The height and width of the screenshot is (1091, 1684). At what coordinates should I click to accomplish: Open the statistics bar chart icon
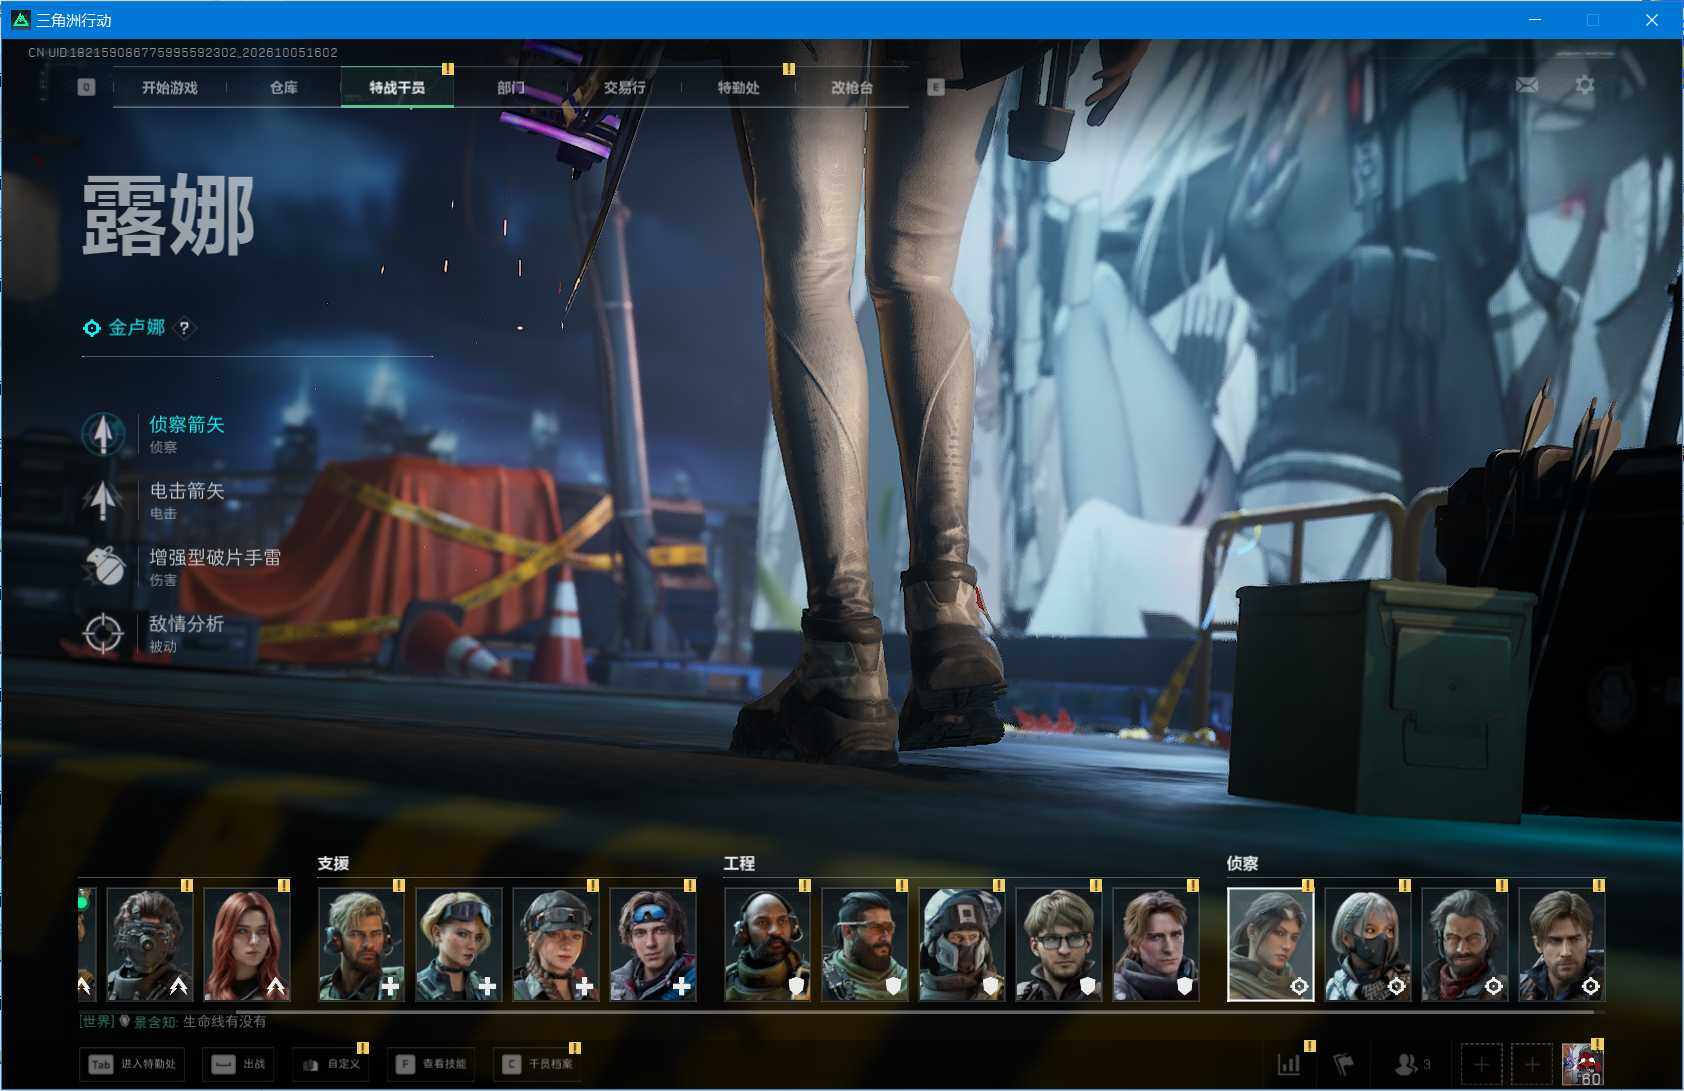click(x=1289, y=1064)
